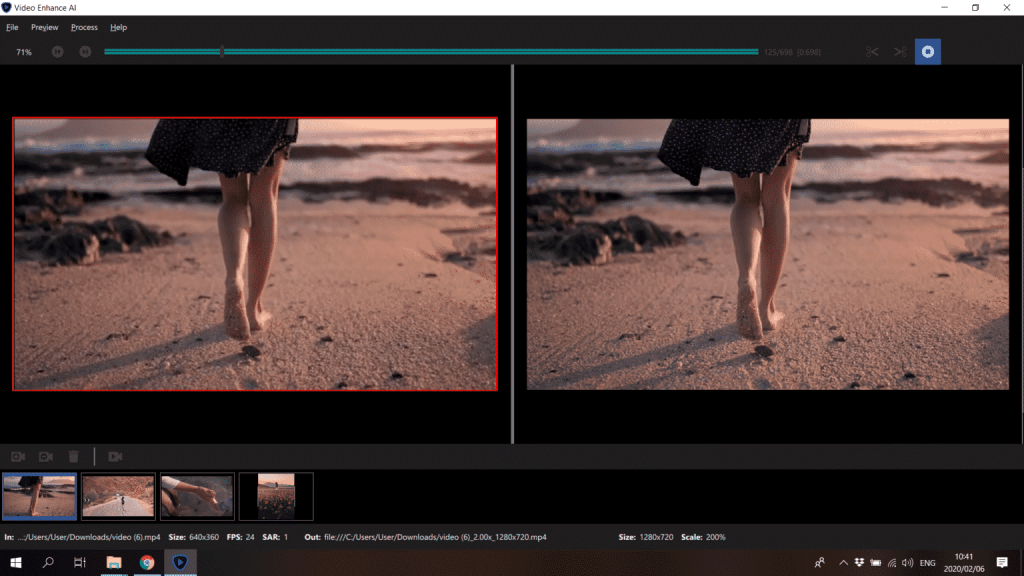Select the left original preview pane
This screenshot has height=576, width=1024.
click(x=254, y=253)
